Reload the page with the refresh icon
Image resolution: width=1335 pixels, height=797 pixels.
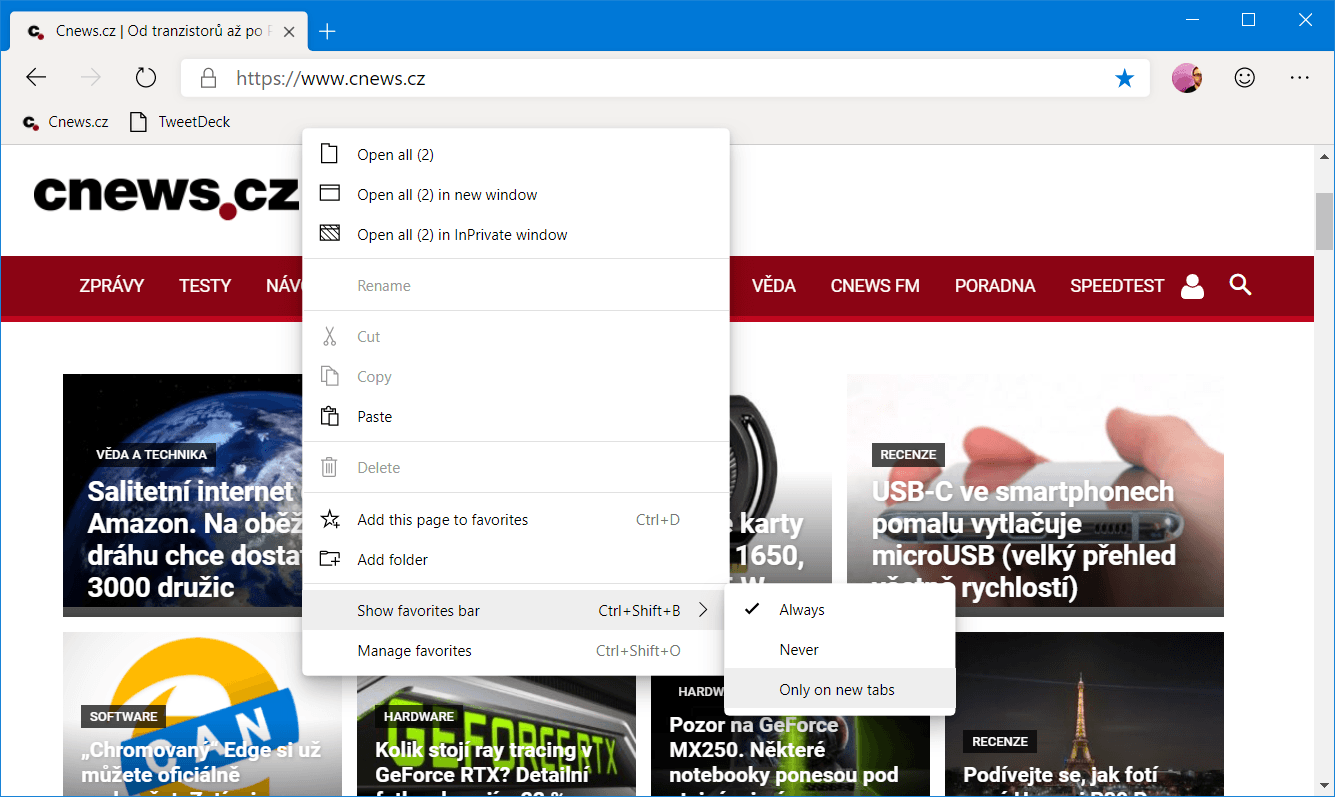coord(146,77)
